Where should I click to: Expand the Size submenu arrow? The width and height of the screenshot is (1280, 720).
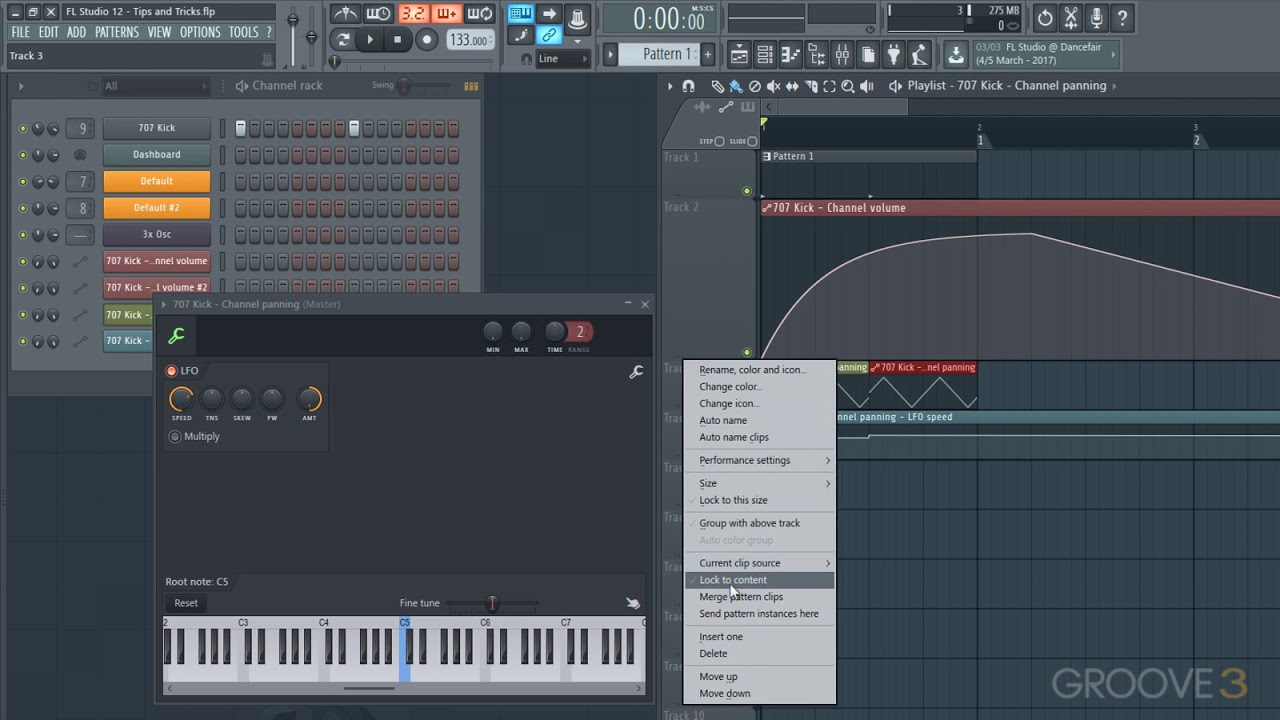pyautogui.click(x=828, y=484)
